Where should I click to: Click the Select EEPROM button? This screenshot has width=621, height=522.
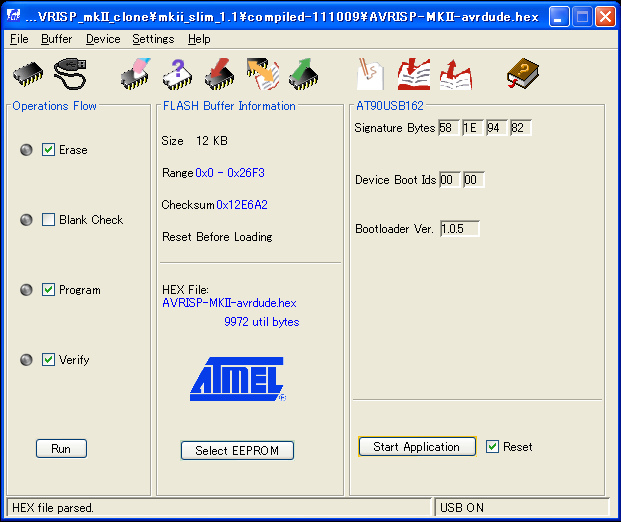pos(237,450)
